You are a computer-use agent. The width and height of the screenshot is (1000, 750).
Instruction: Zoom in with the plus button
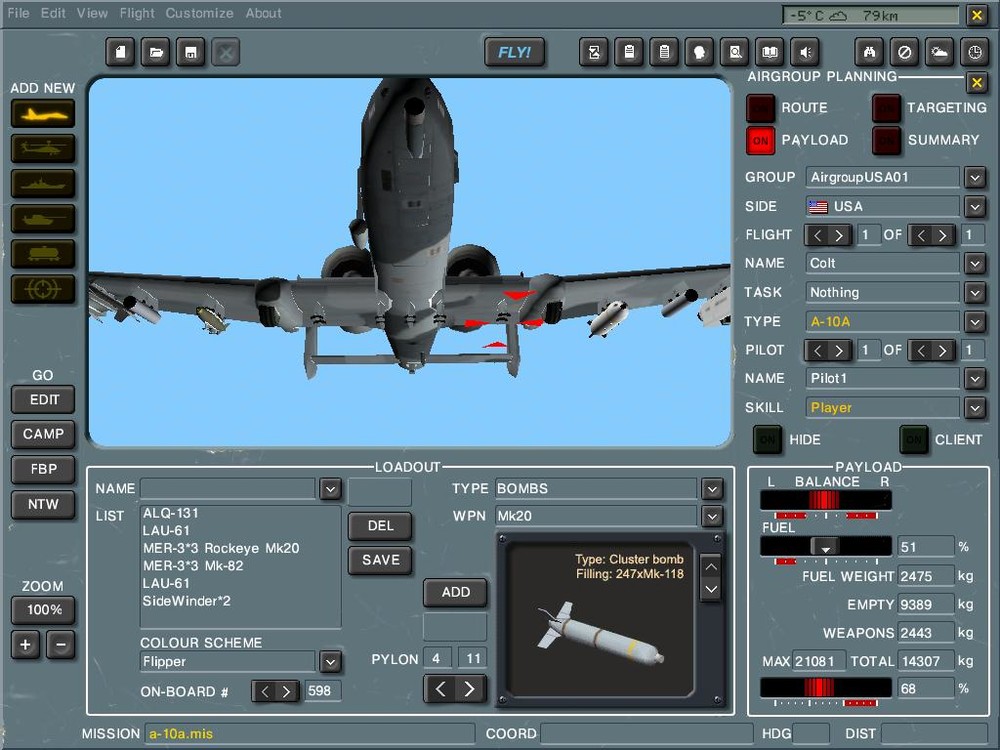tap(26, 644)
